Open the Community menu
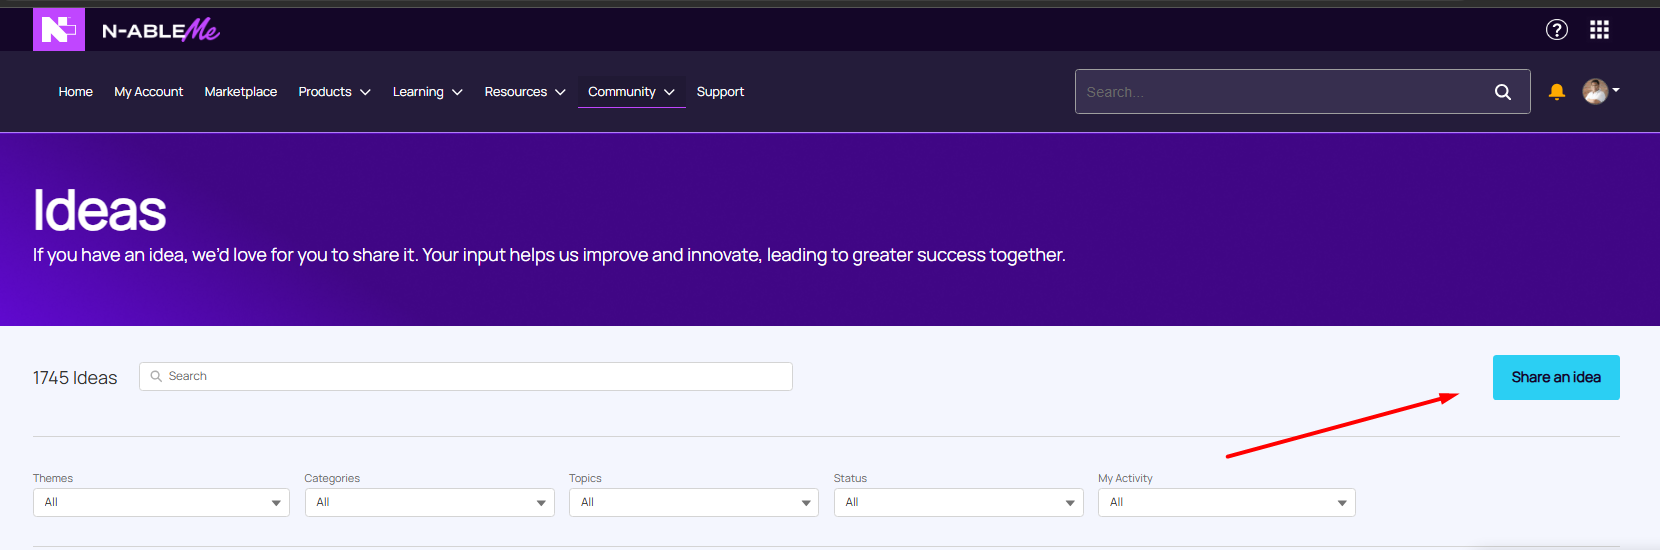 coord(631,92)
